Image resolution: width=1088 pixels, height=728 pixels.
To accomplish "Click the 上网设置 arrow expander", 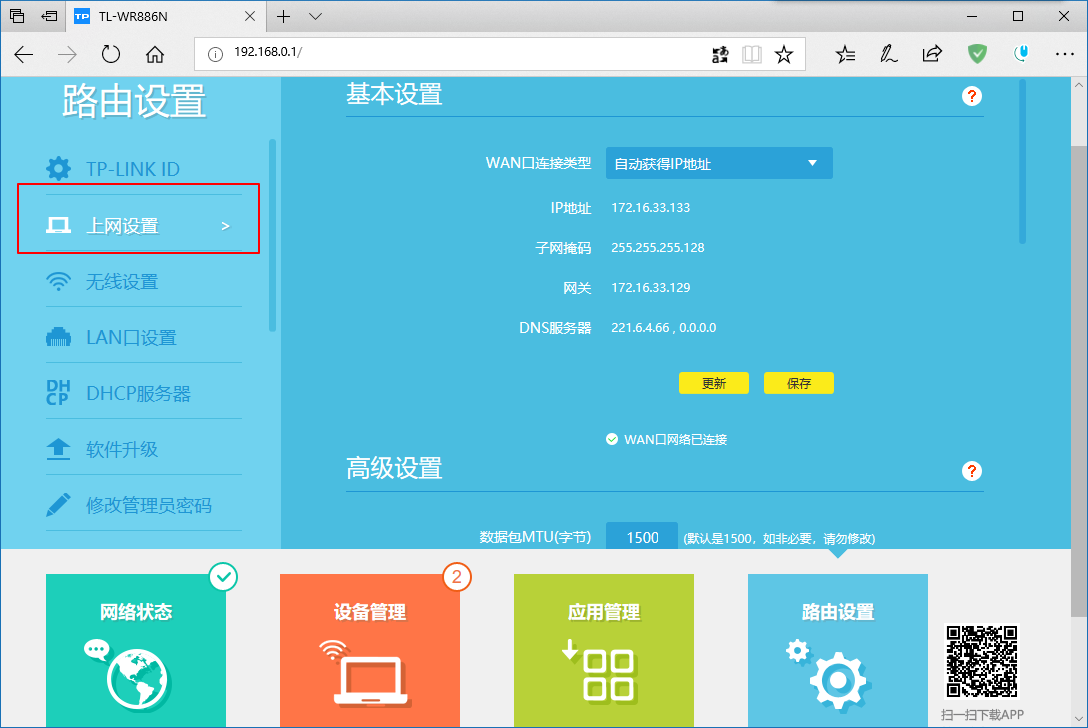I will tap(225, 226).
